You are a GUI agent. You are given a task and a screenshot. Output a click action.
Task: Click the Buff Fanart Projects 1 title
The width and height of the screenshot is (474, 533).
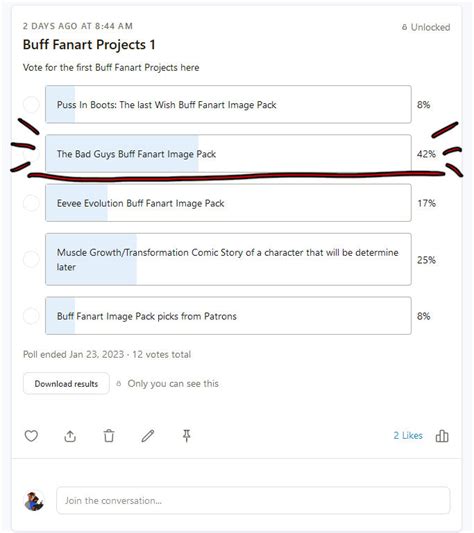(x=89, y=45)
